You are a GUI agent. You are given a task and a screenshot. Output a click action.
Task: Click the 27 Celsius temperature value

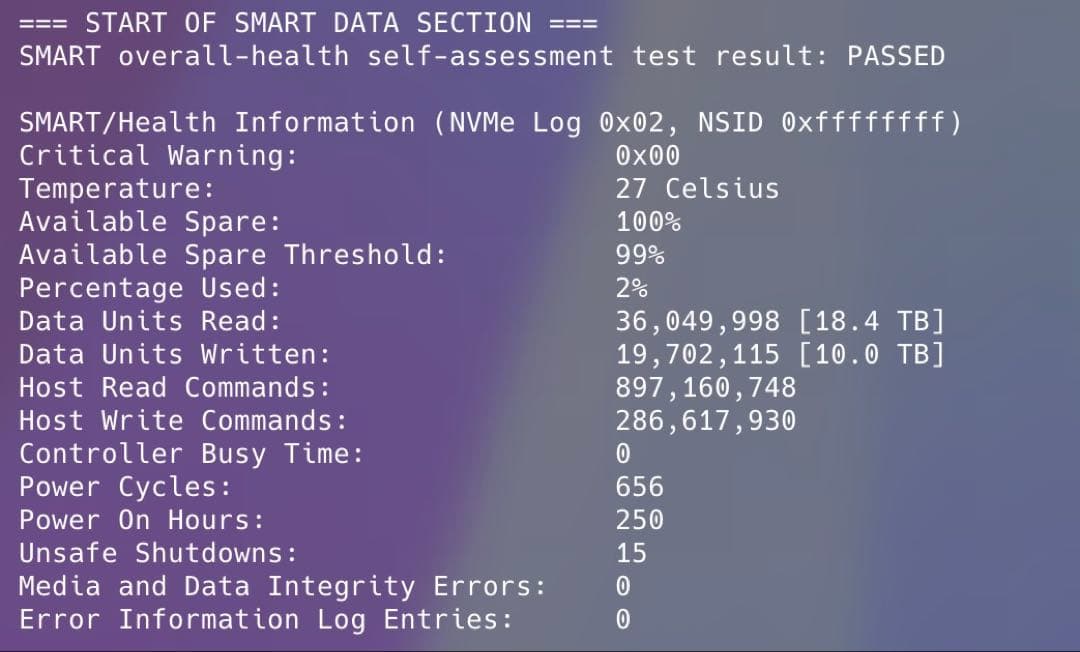click(697, 189)
